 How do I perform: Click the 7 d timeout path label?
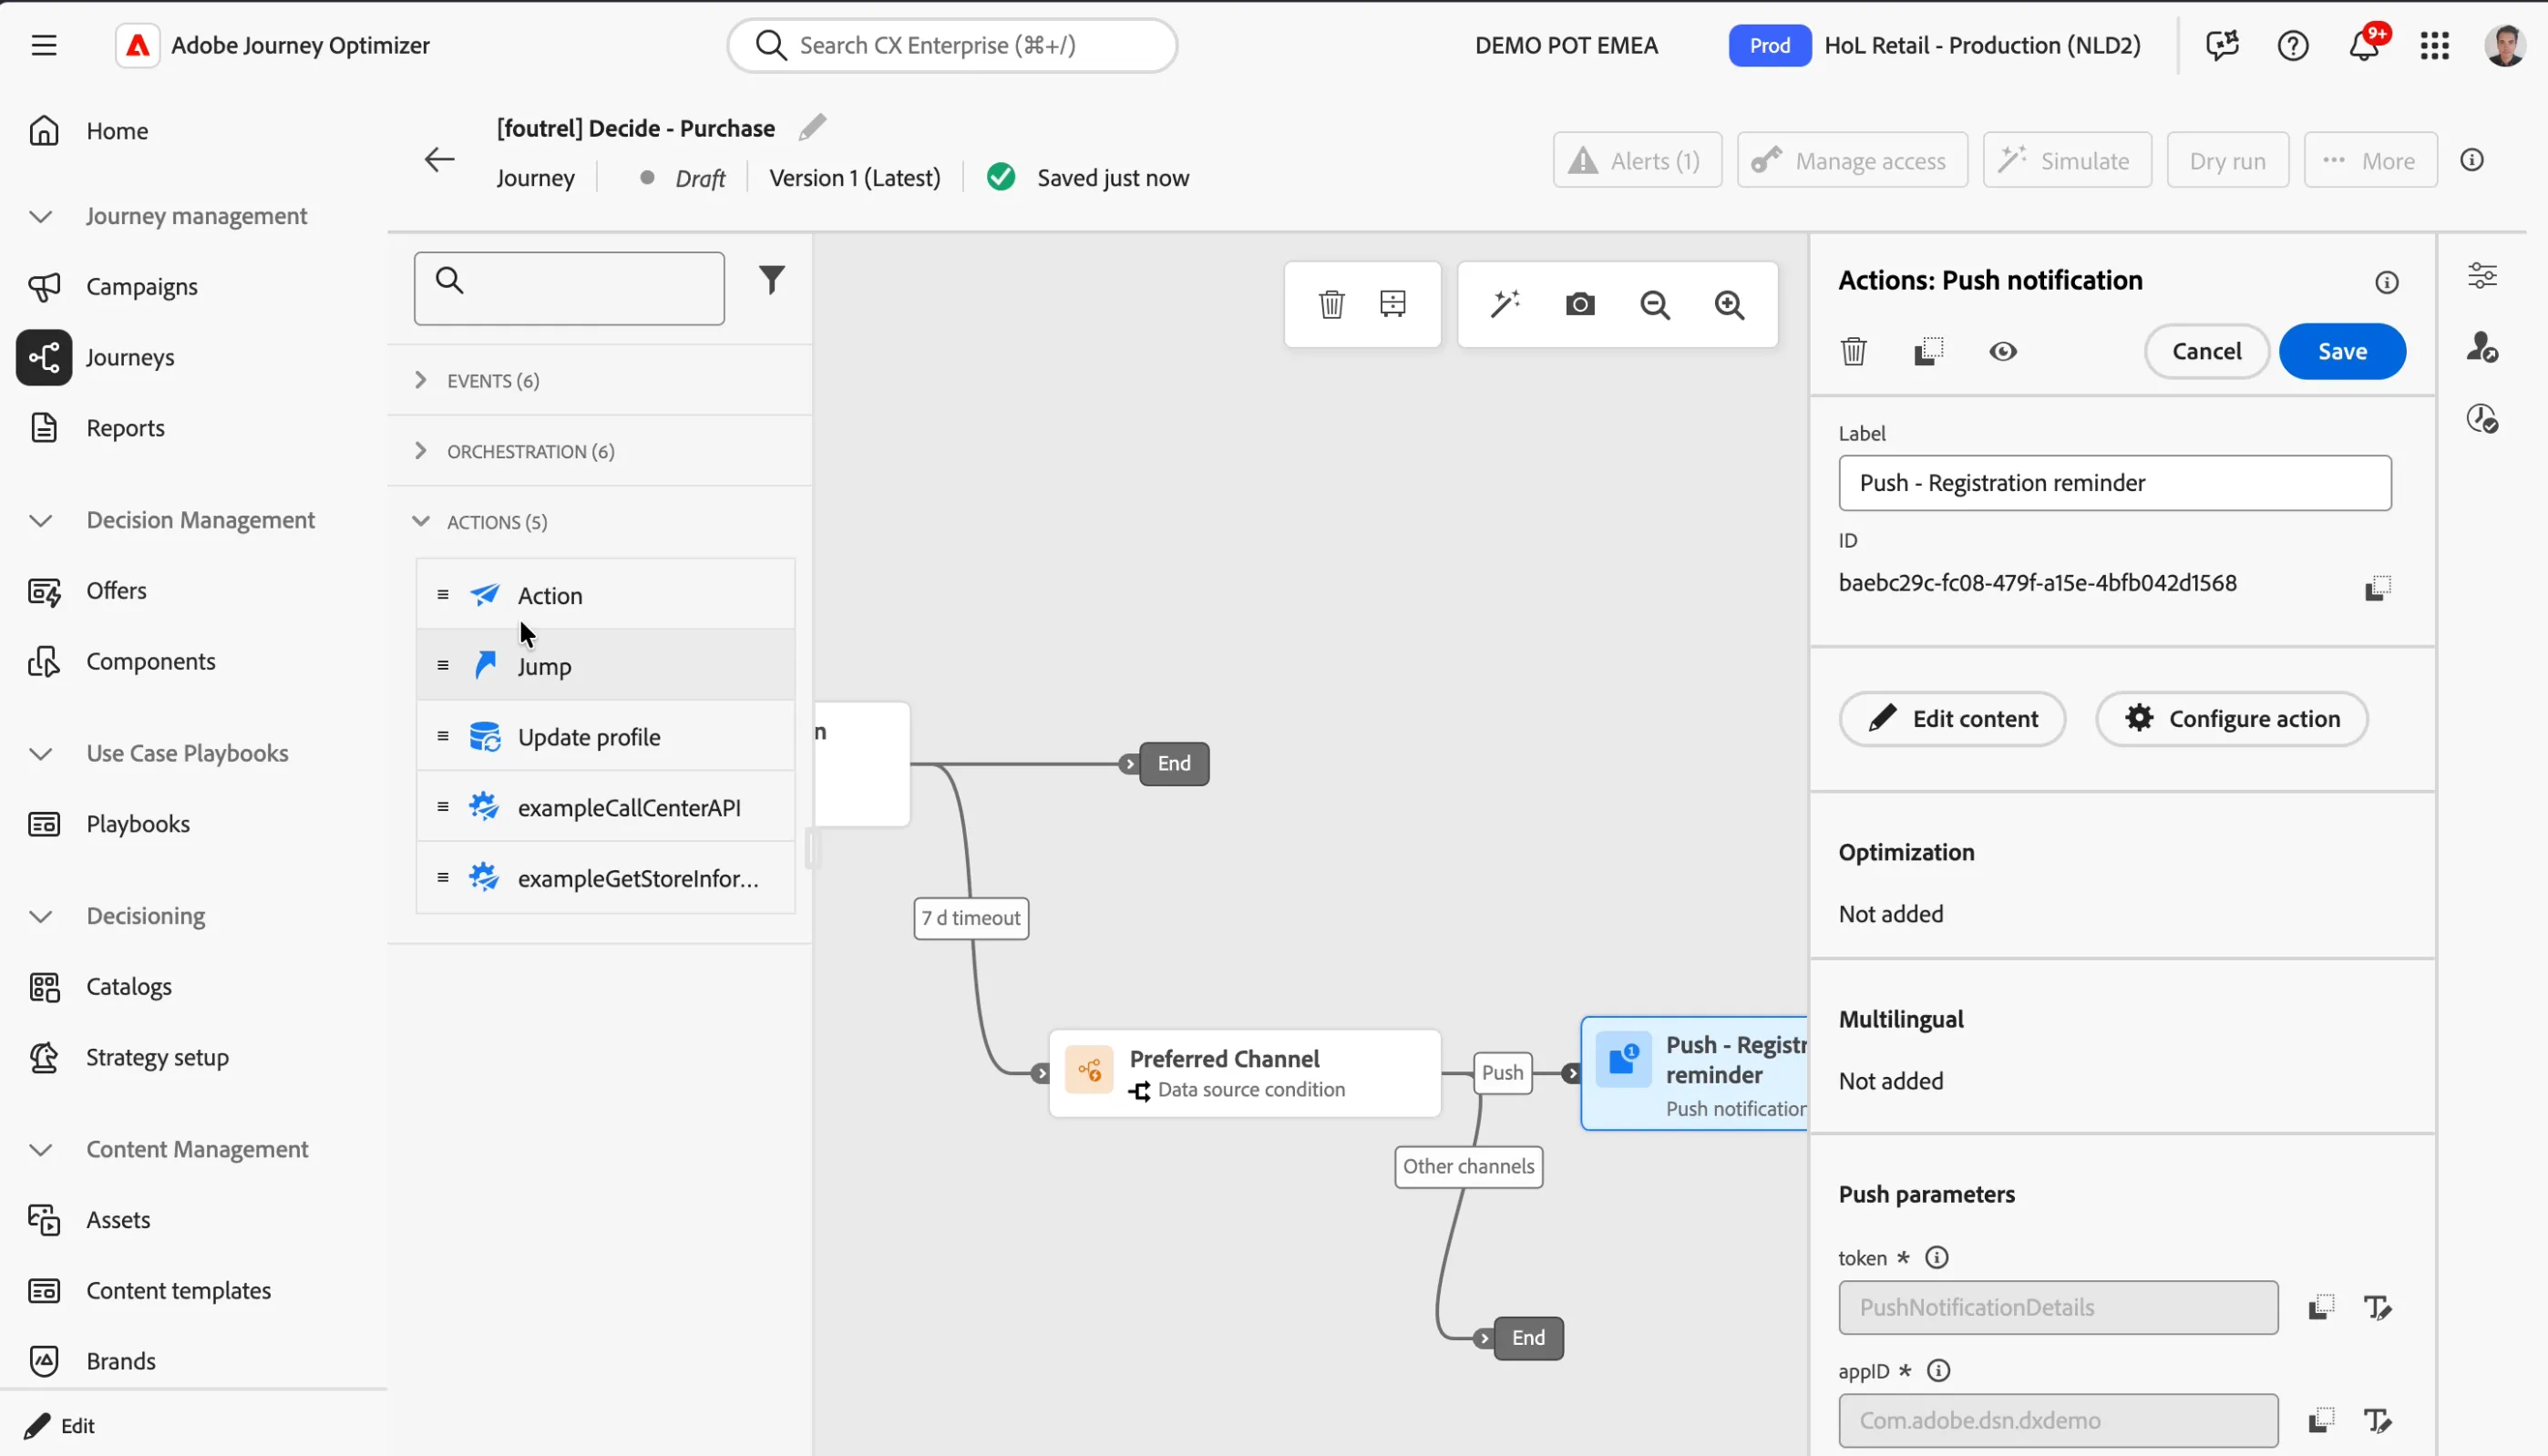point(971,918)
